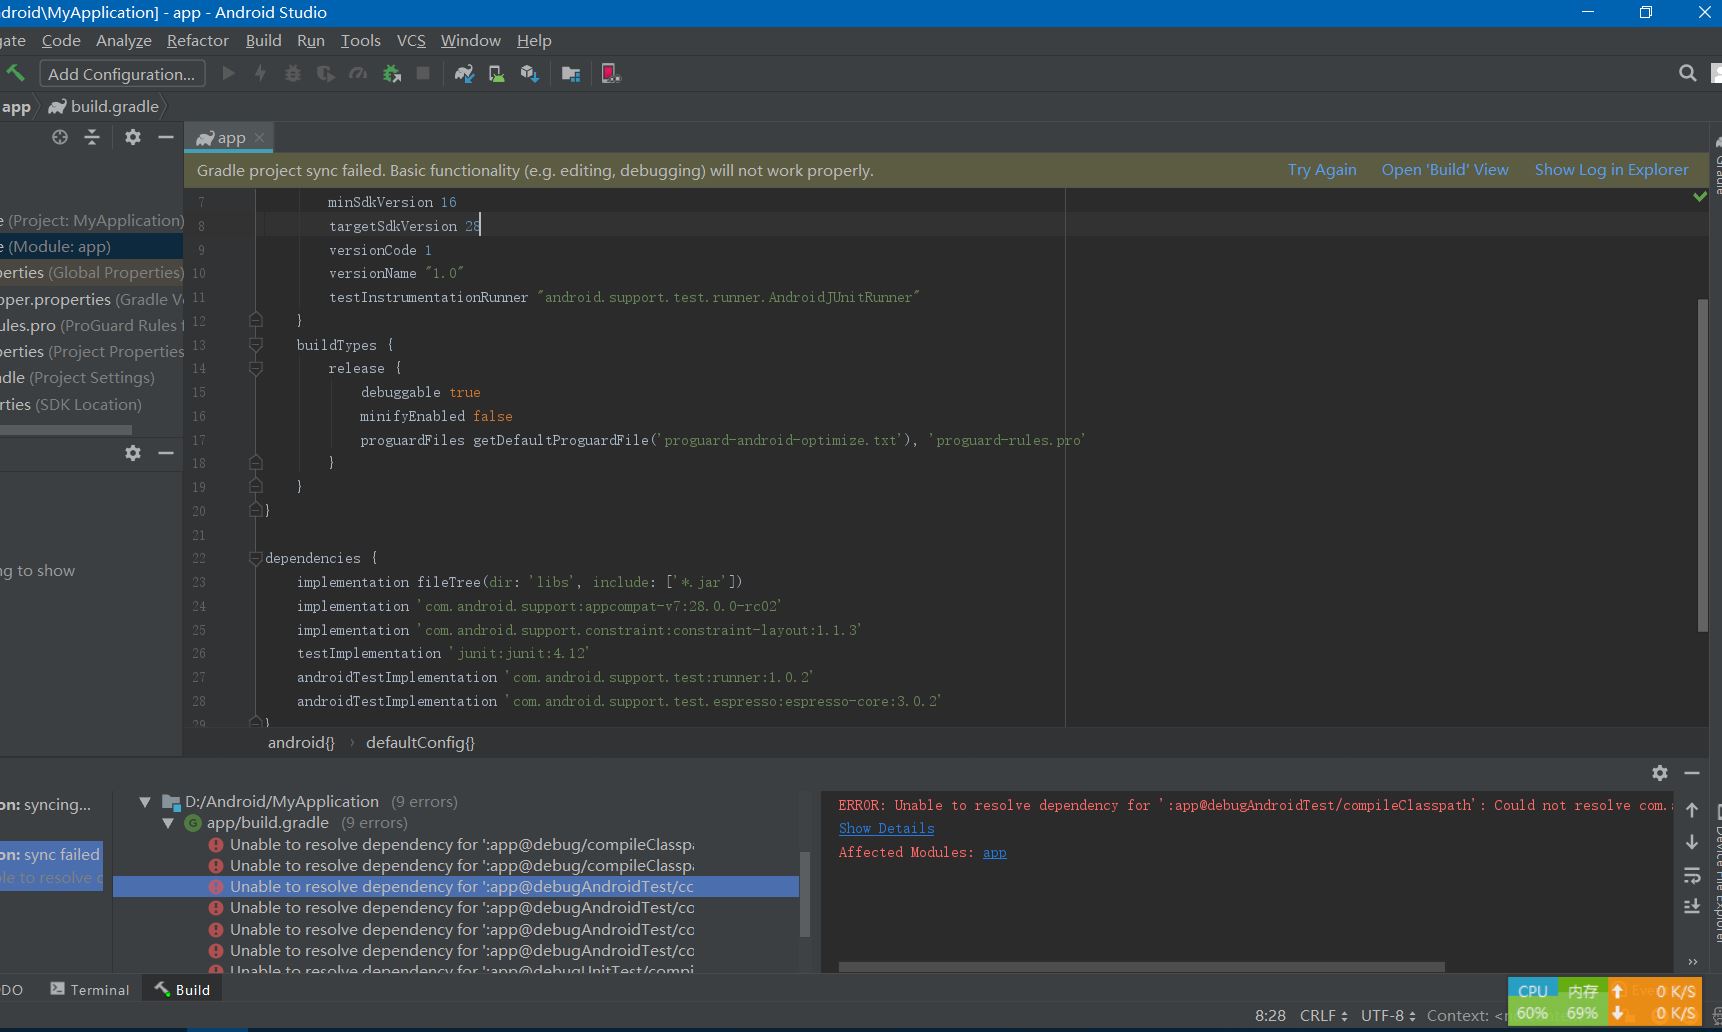1722x1032 pixels.
Task: Click the Build output horizontal scrollbar
Action: click(x=1141, y=967)
